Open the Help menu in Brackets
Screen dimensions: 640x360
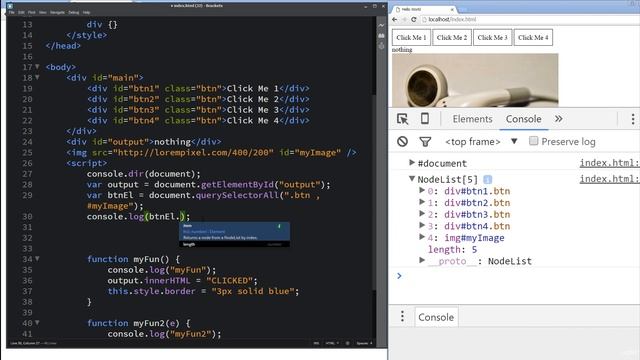86,13
